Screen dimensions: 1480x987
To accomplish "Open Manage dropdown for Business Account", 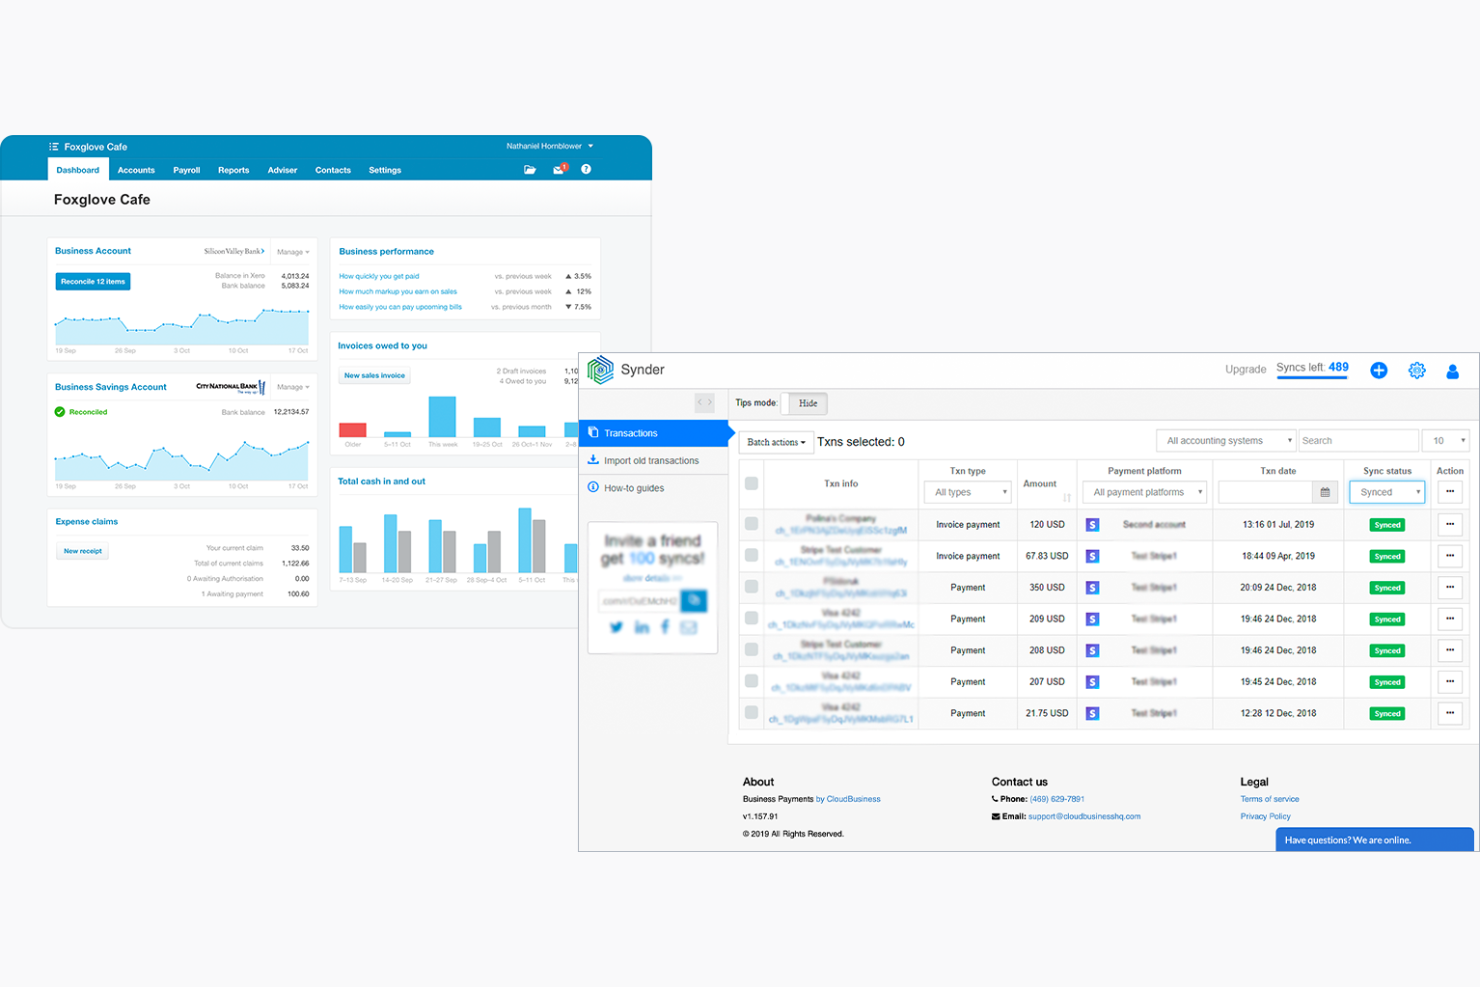I will coord(293,252).
